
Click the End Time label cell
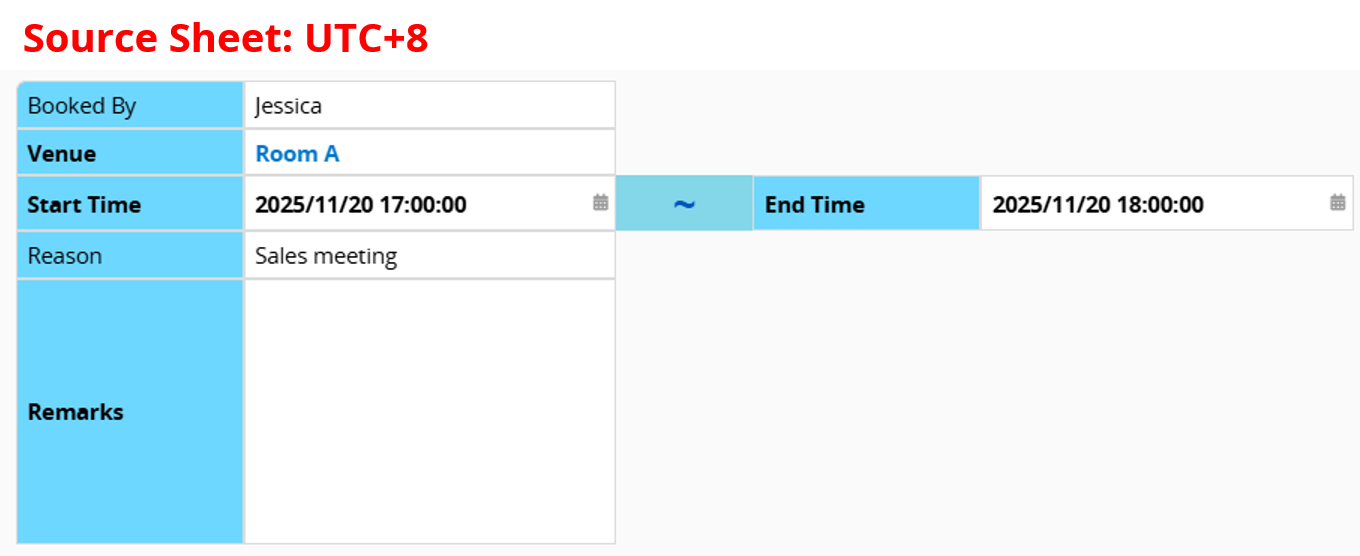[x=866, y=205]
